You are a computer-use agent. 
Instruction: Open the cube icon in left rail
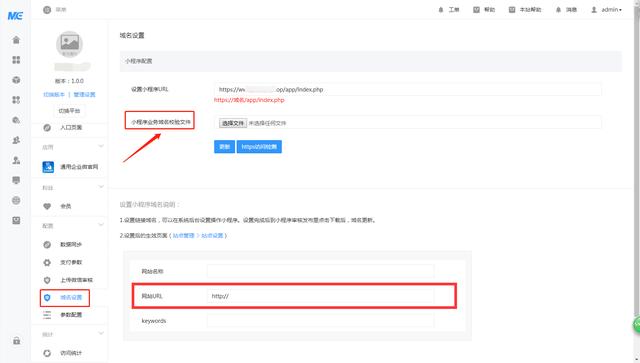click(16, 80)
